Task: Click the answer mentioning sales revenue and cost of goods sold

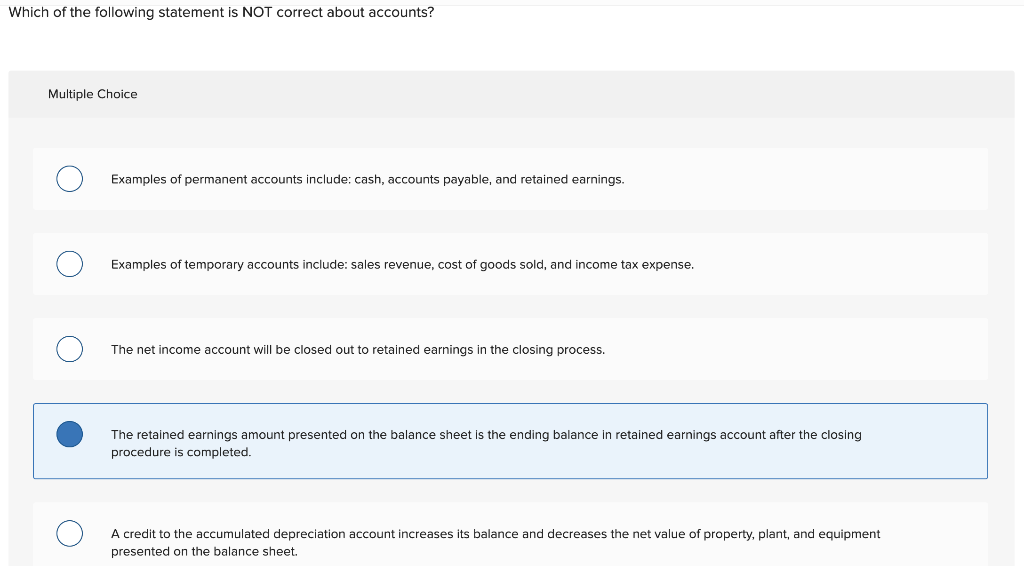Action: coord(402,264)
